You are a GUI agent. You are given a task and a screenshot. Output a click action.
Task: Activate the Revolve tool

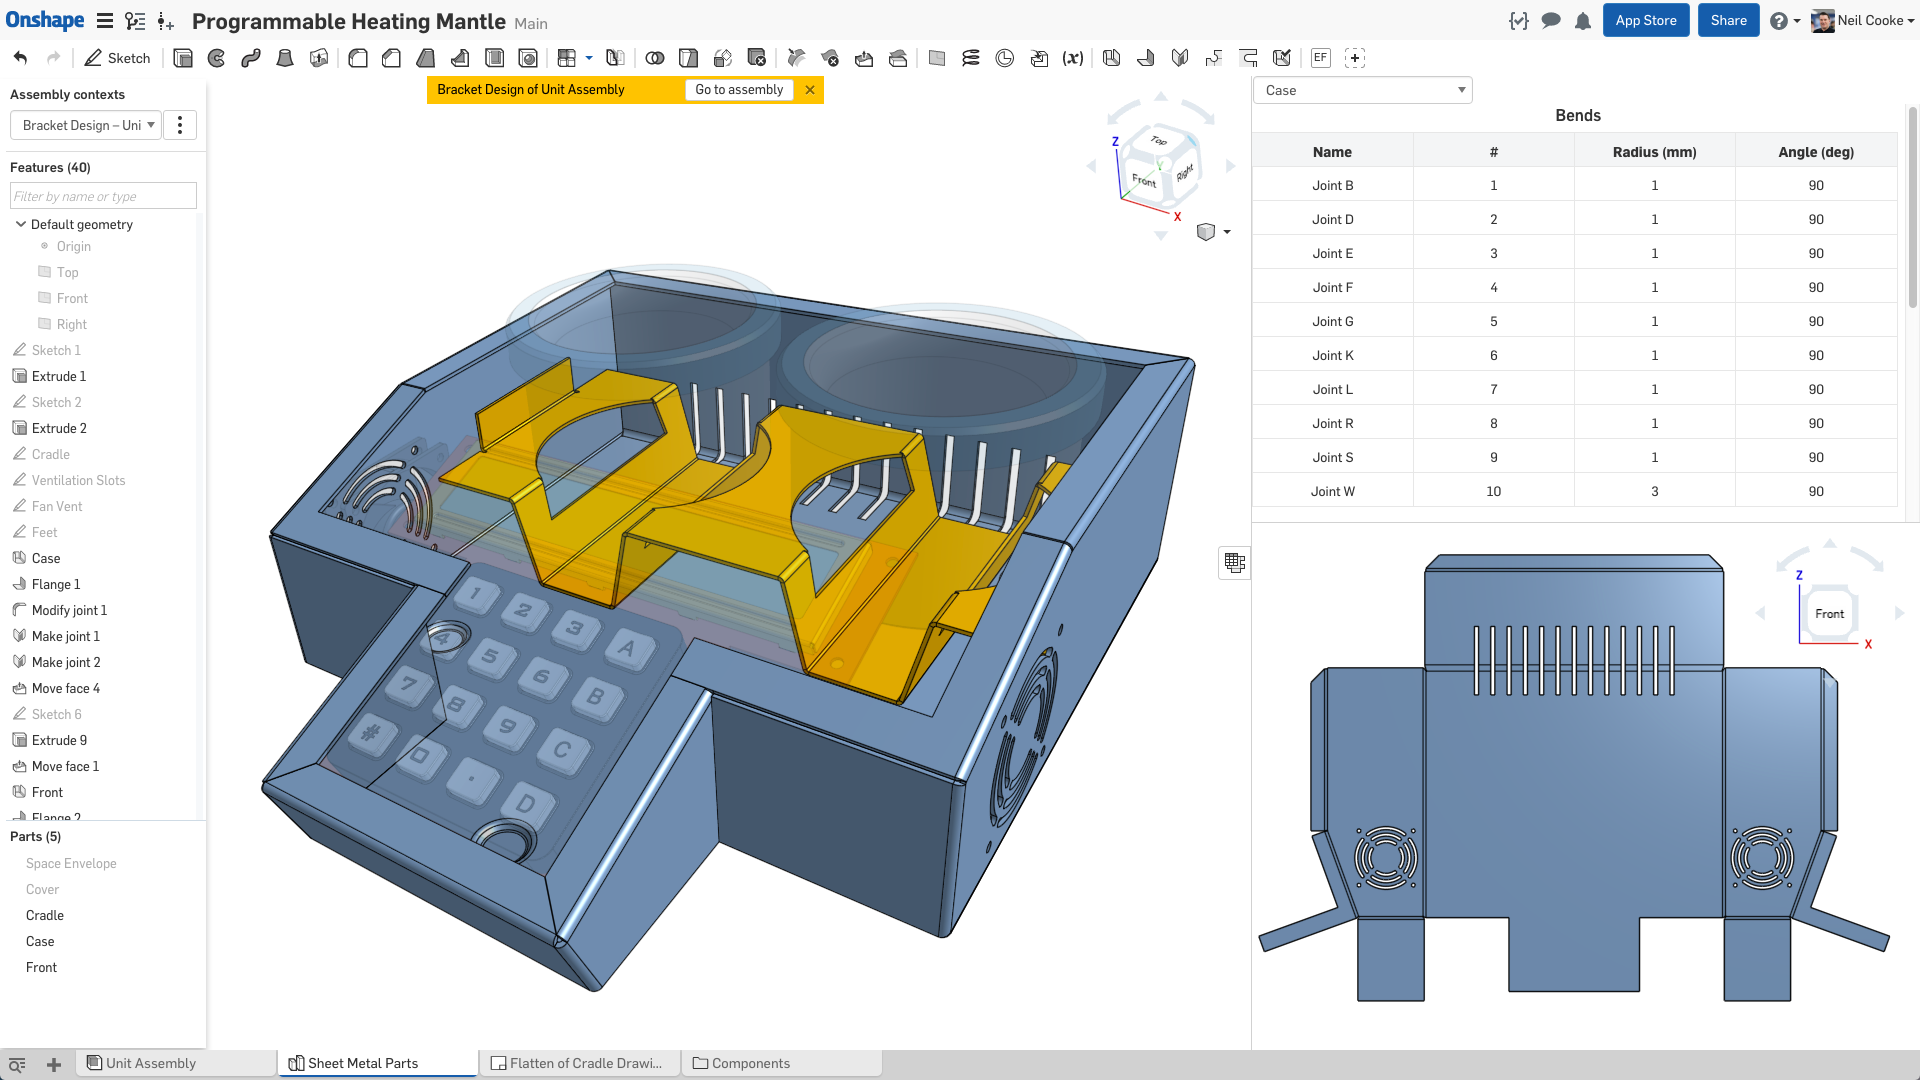[217, 58]
